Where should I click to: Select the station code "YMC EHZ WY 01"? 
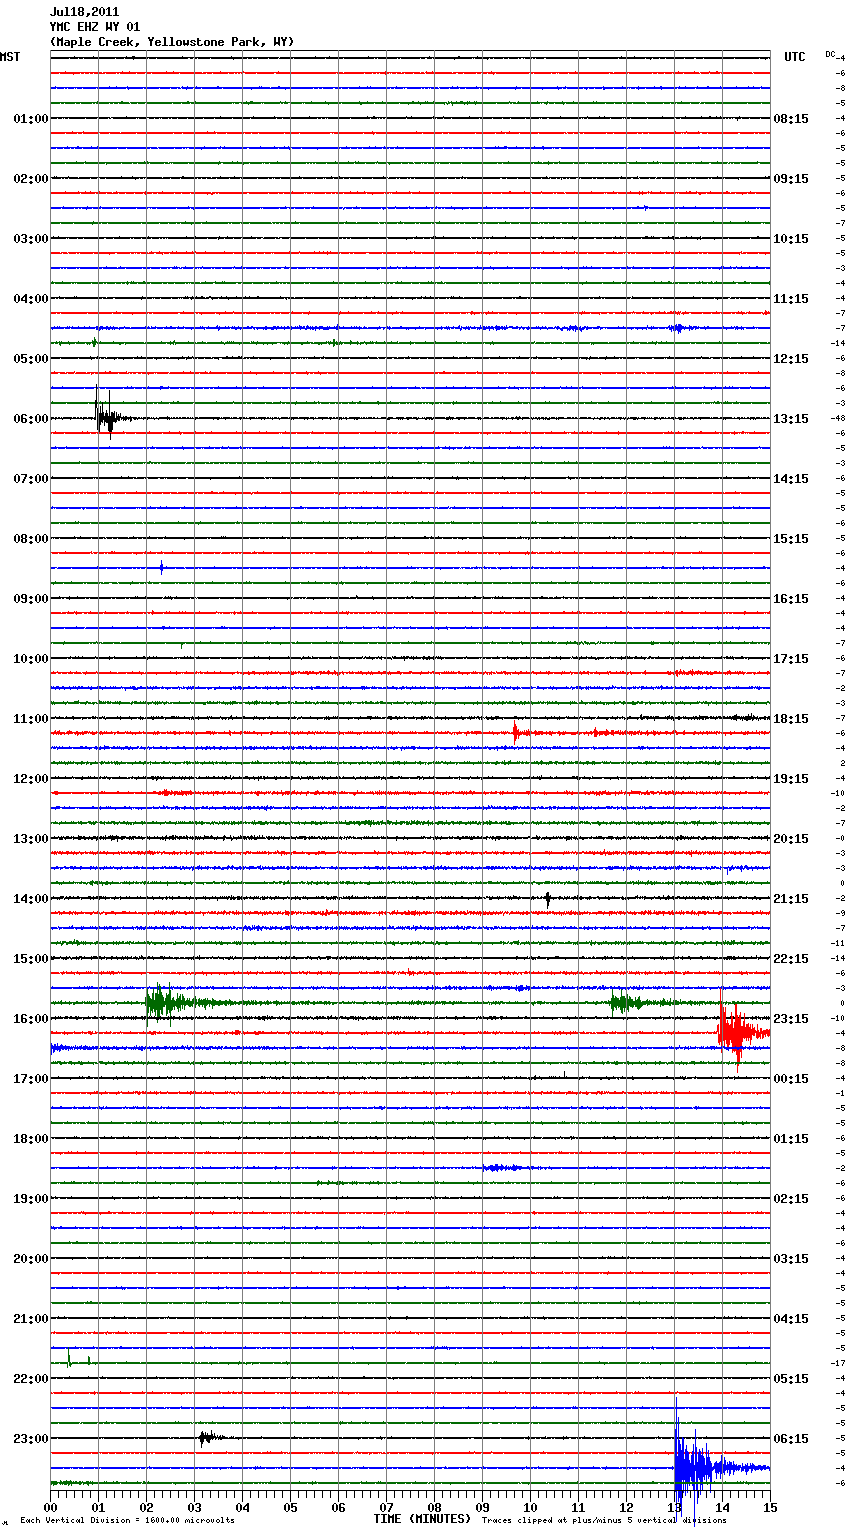(x=95, y=27)
